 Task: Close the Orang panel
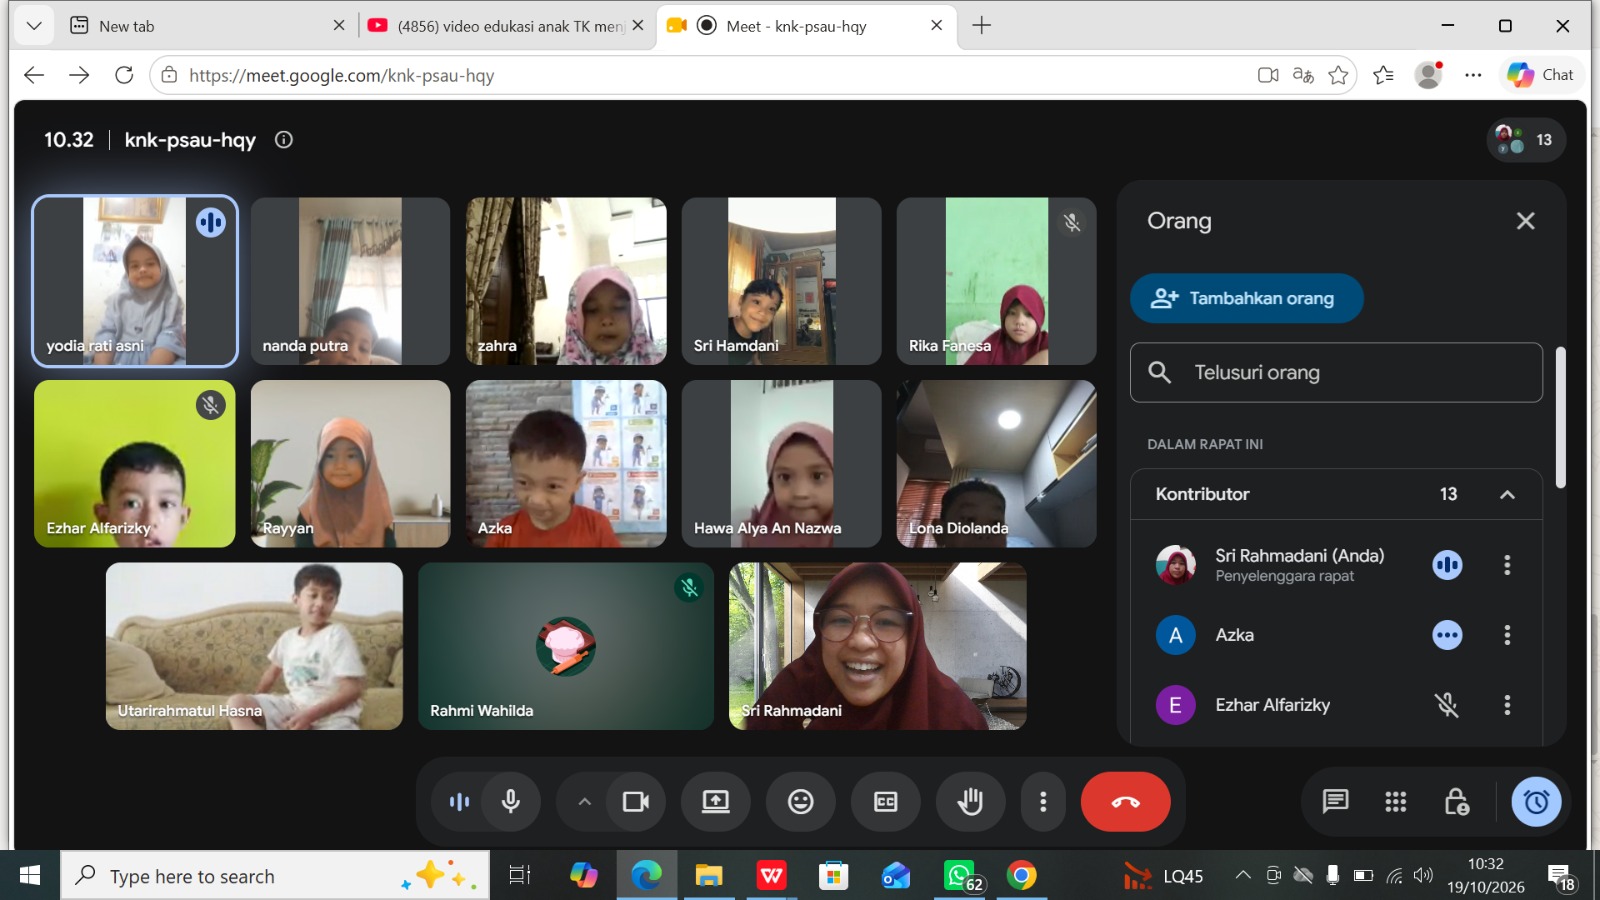[x=1525, y=221]
